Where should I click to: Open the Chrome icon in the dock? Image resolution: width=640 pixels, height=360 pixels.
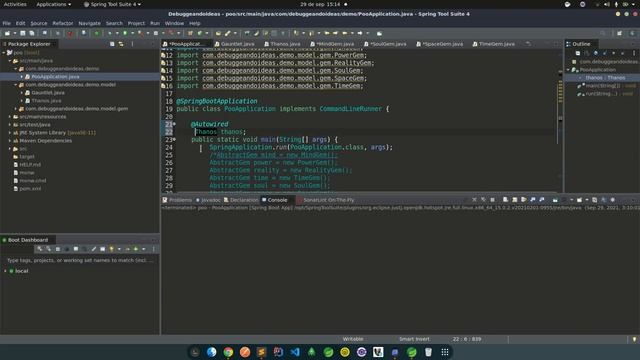228,352
